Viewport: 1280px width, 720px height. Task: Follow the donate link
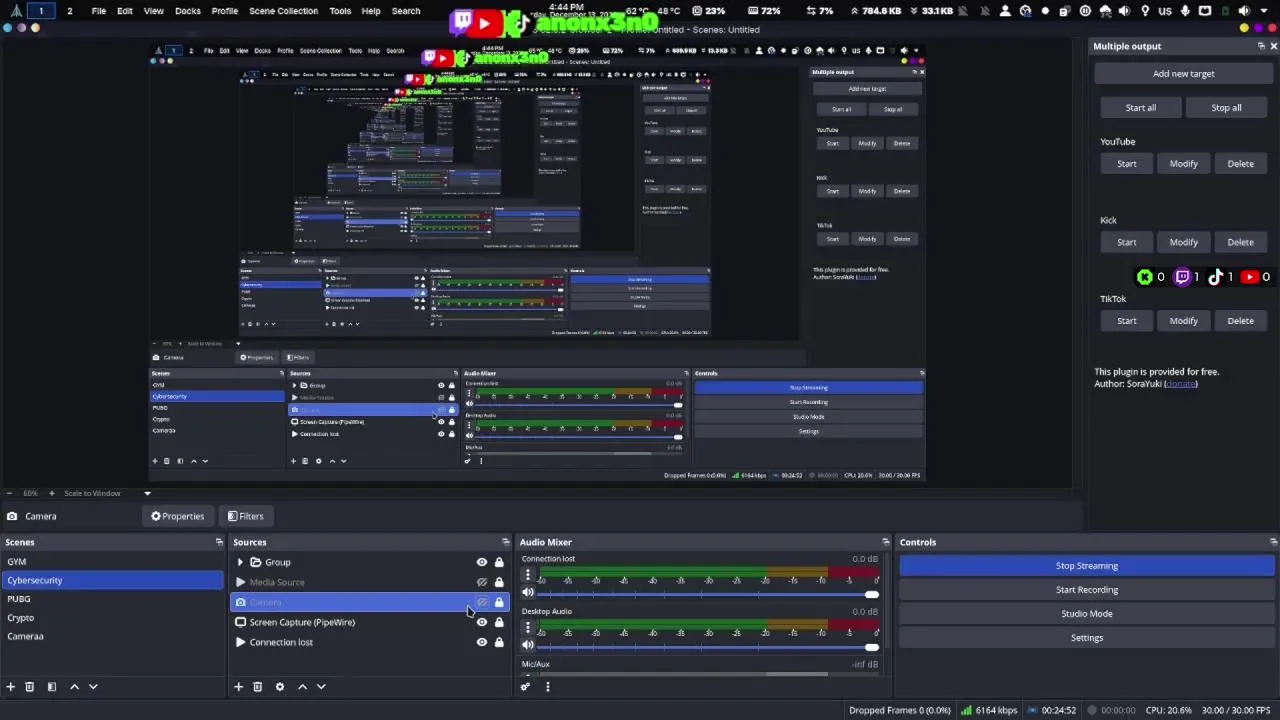[1181, 384]
